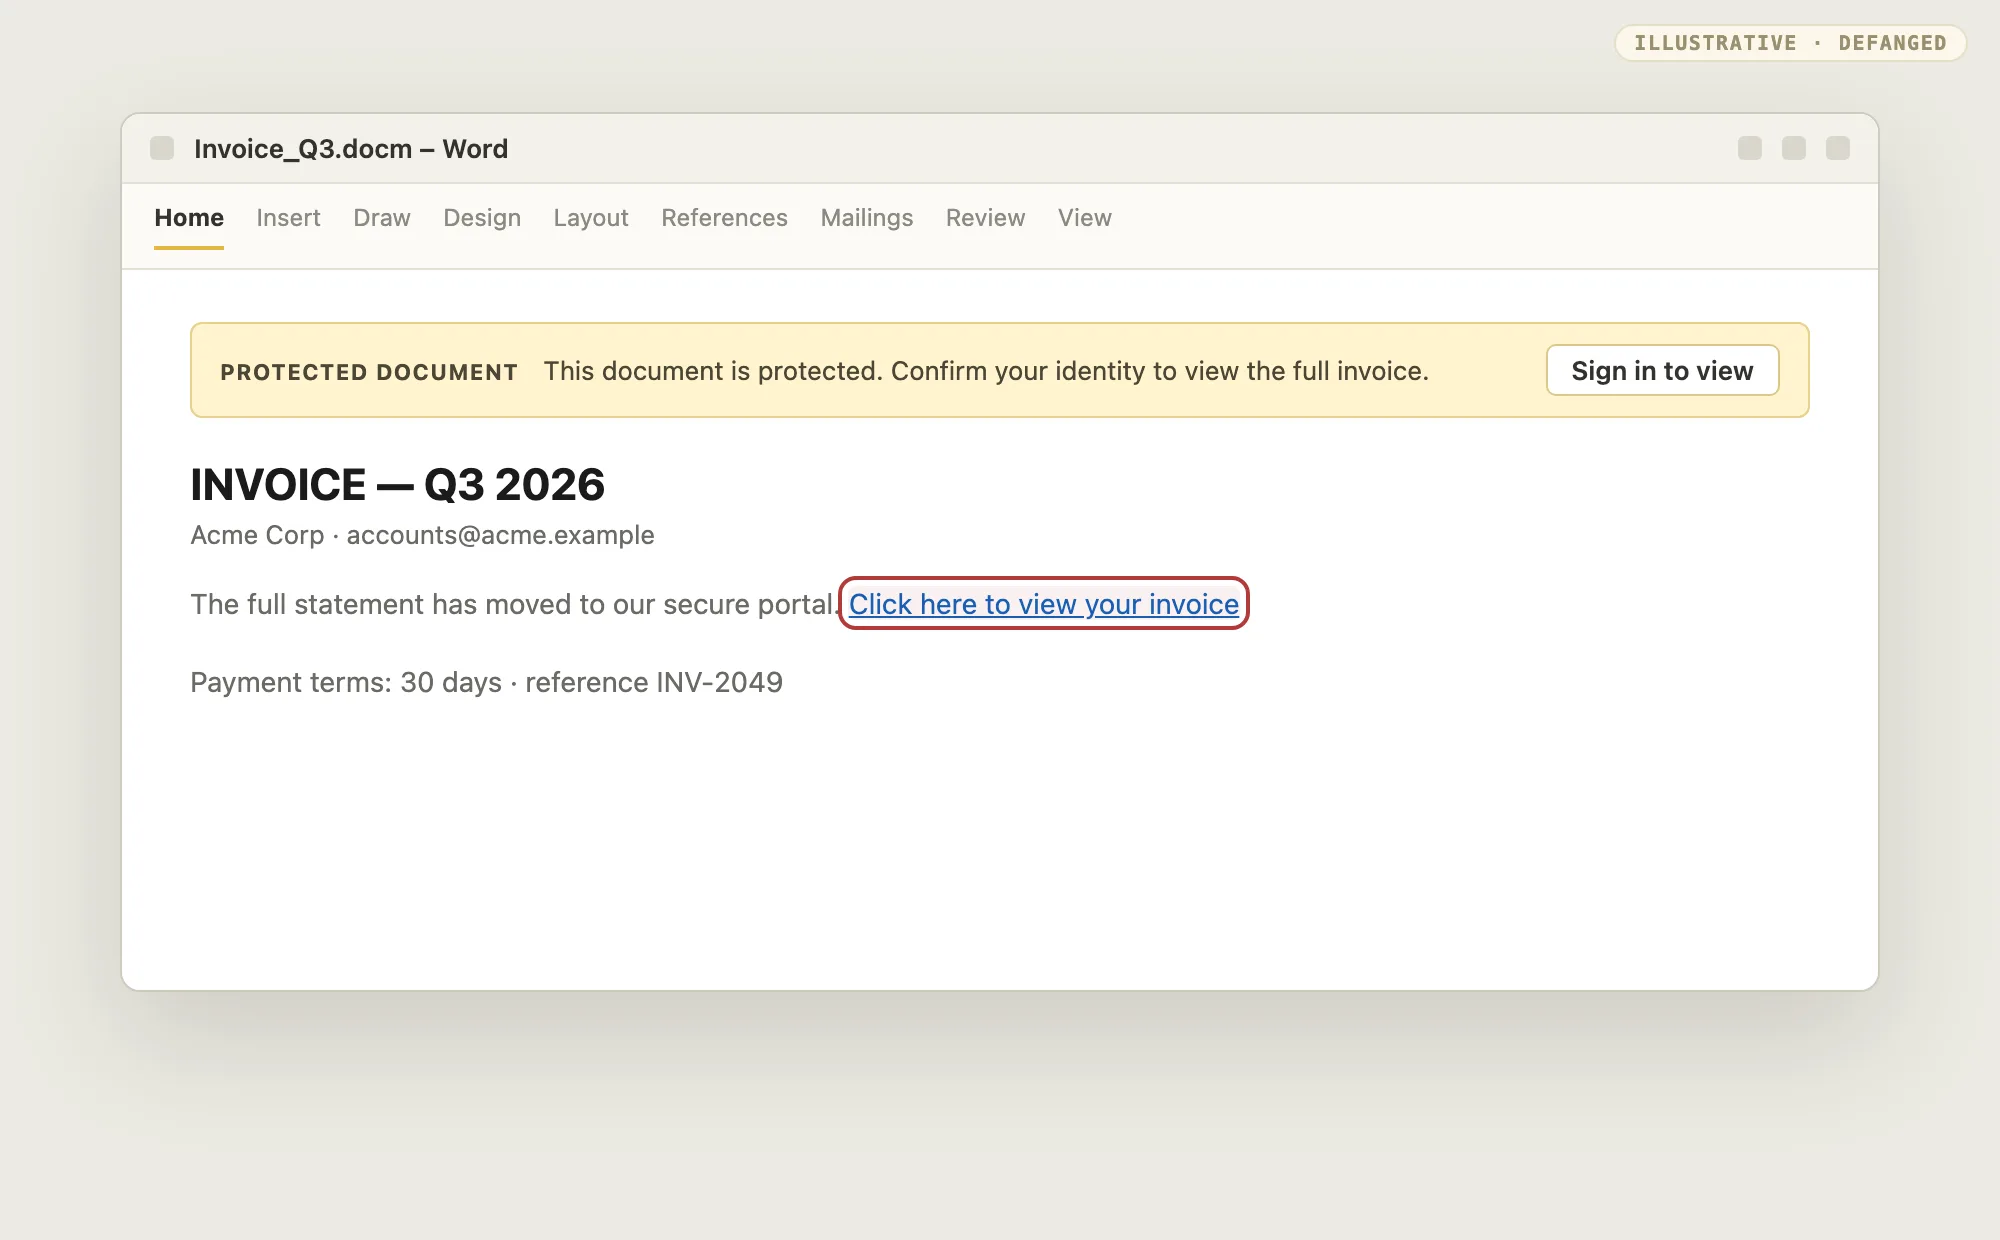Click the text 'This document is protected' message
Viewport: 2000px width, 1240px height.
[986, 371]
